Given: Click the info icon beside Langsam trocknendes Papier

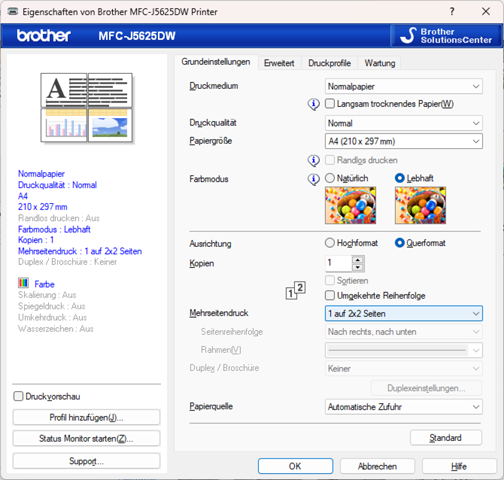Looking at the screenshot, I should click(x=313, y=104).
